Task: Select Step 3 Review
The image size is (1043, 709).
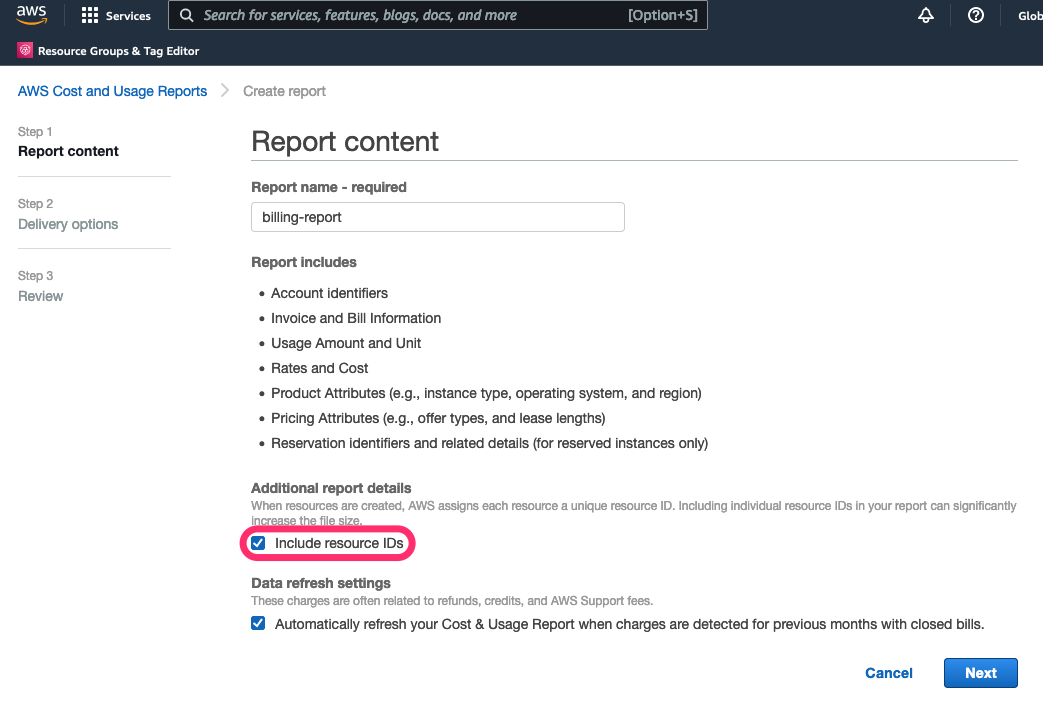Action: 40,295
